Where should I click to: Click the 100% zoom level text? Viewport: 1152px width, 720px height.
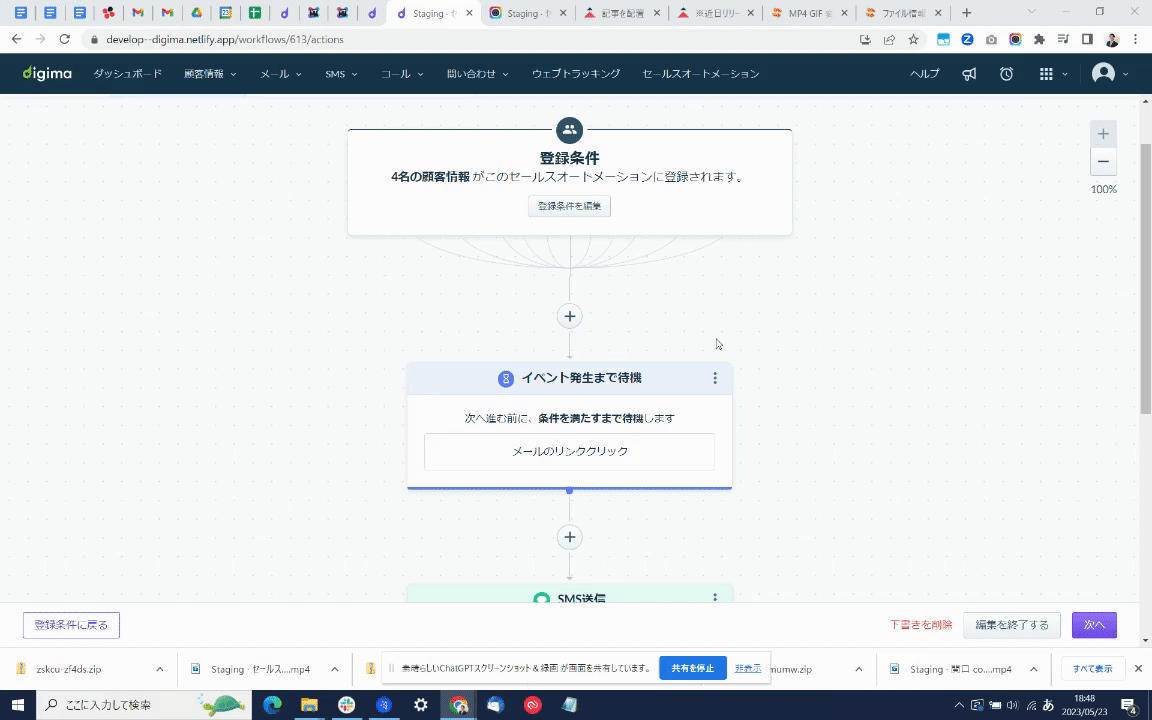(x=1104, y=190)
